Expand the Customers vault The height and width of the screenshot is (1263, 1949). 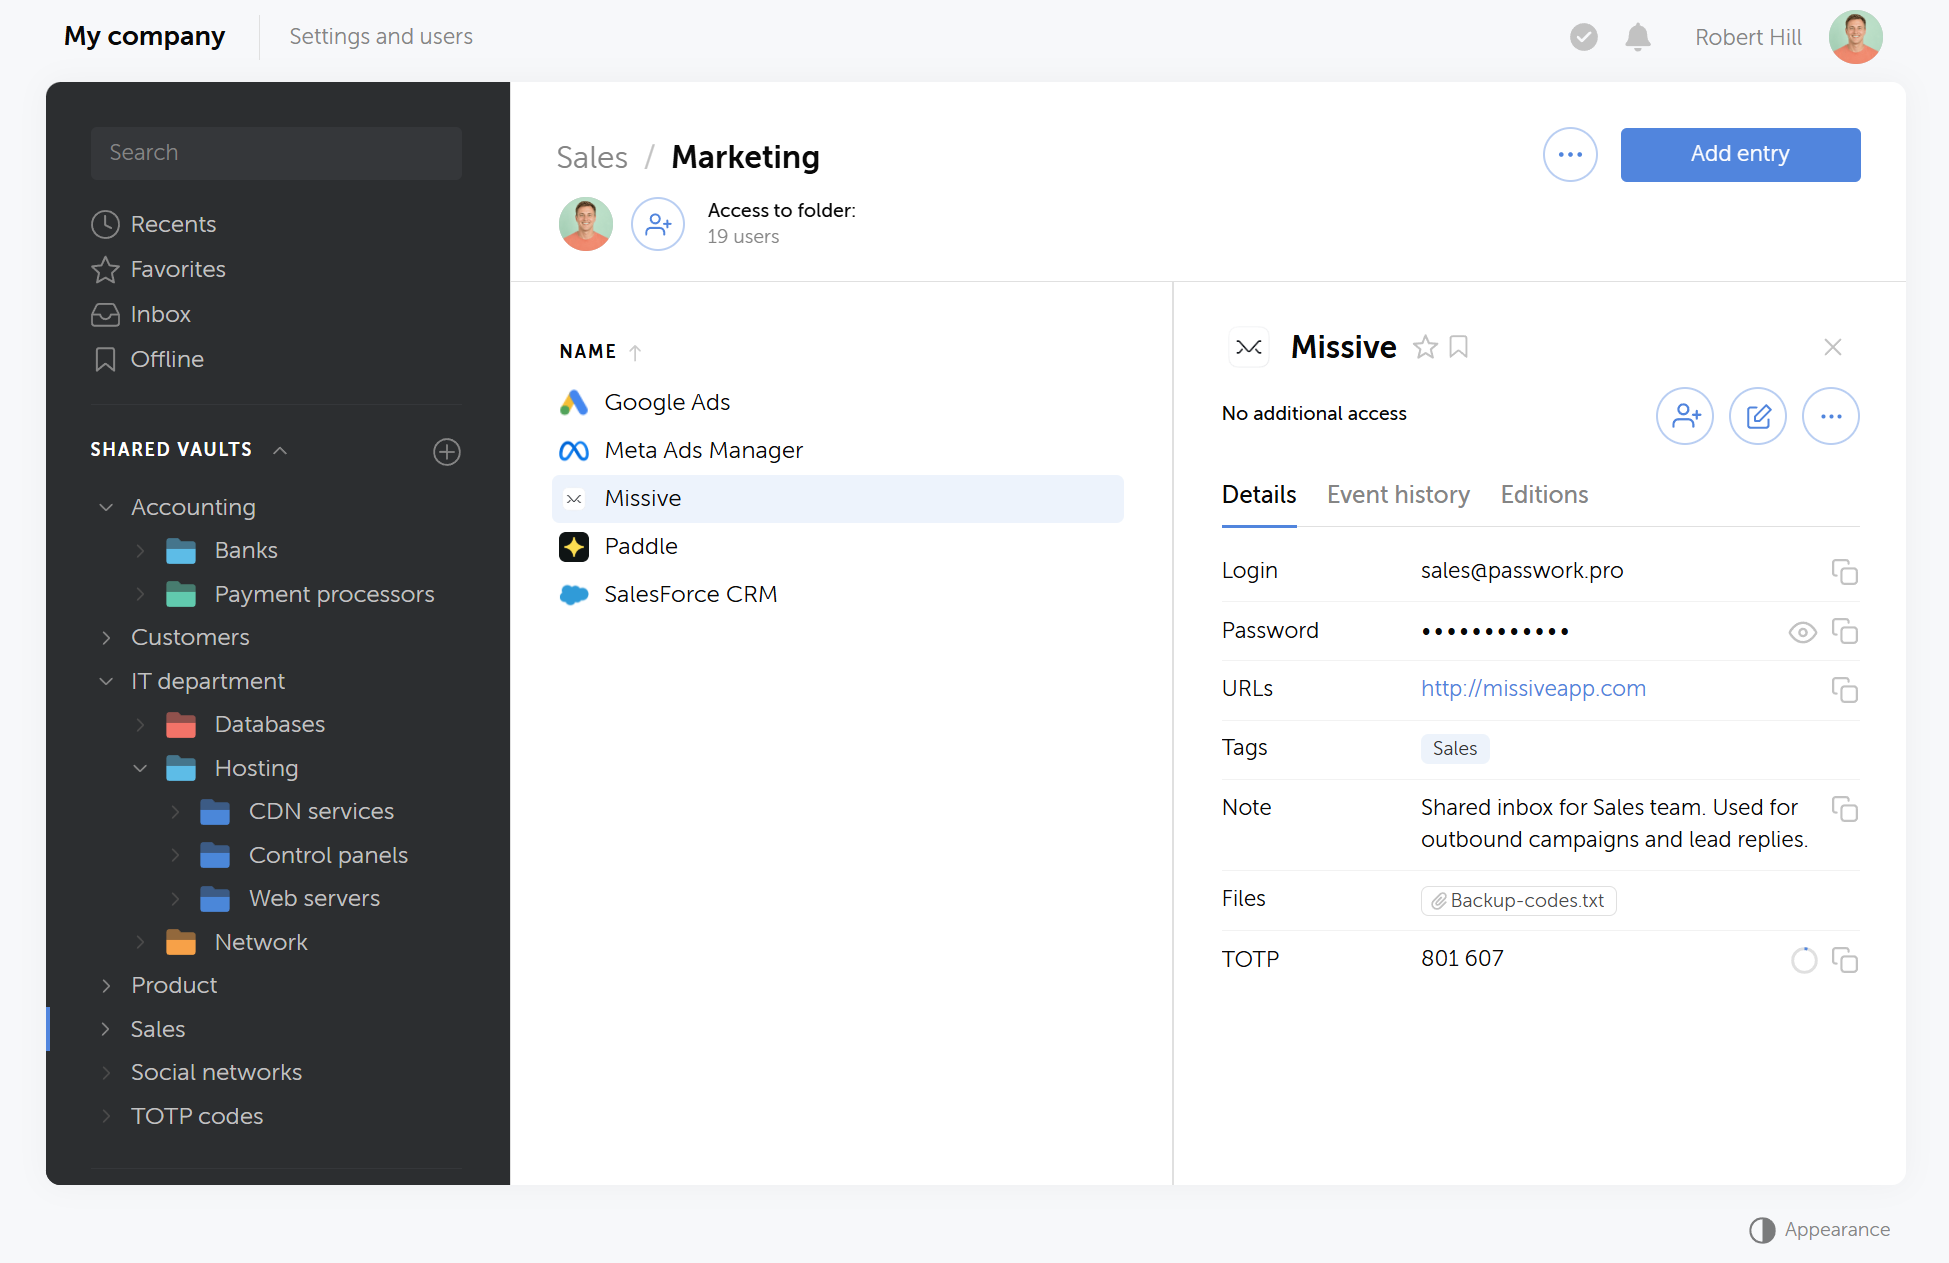106,638
